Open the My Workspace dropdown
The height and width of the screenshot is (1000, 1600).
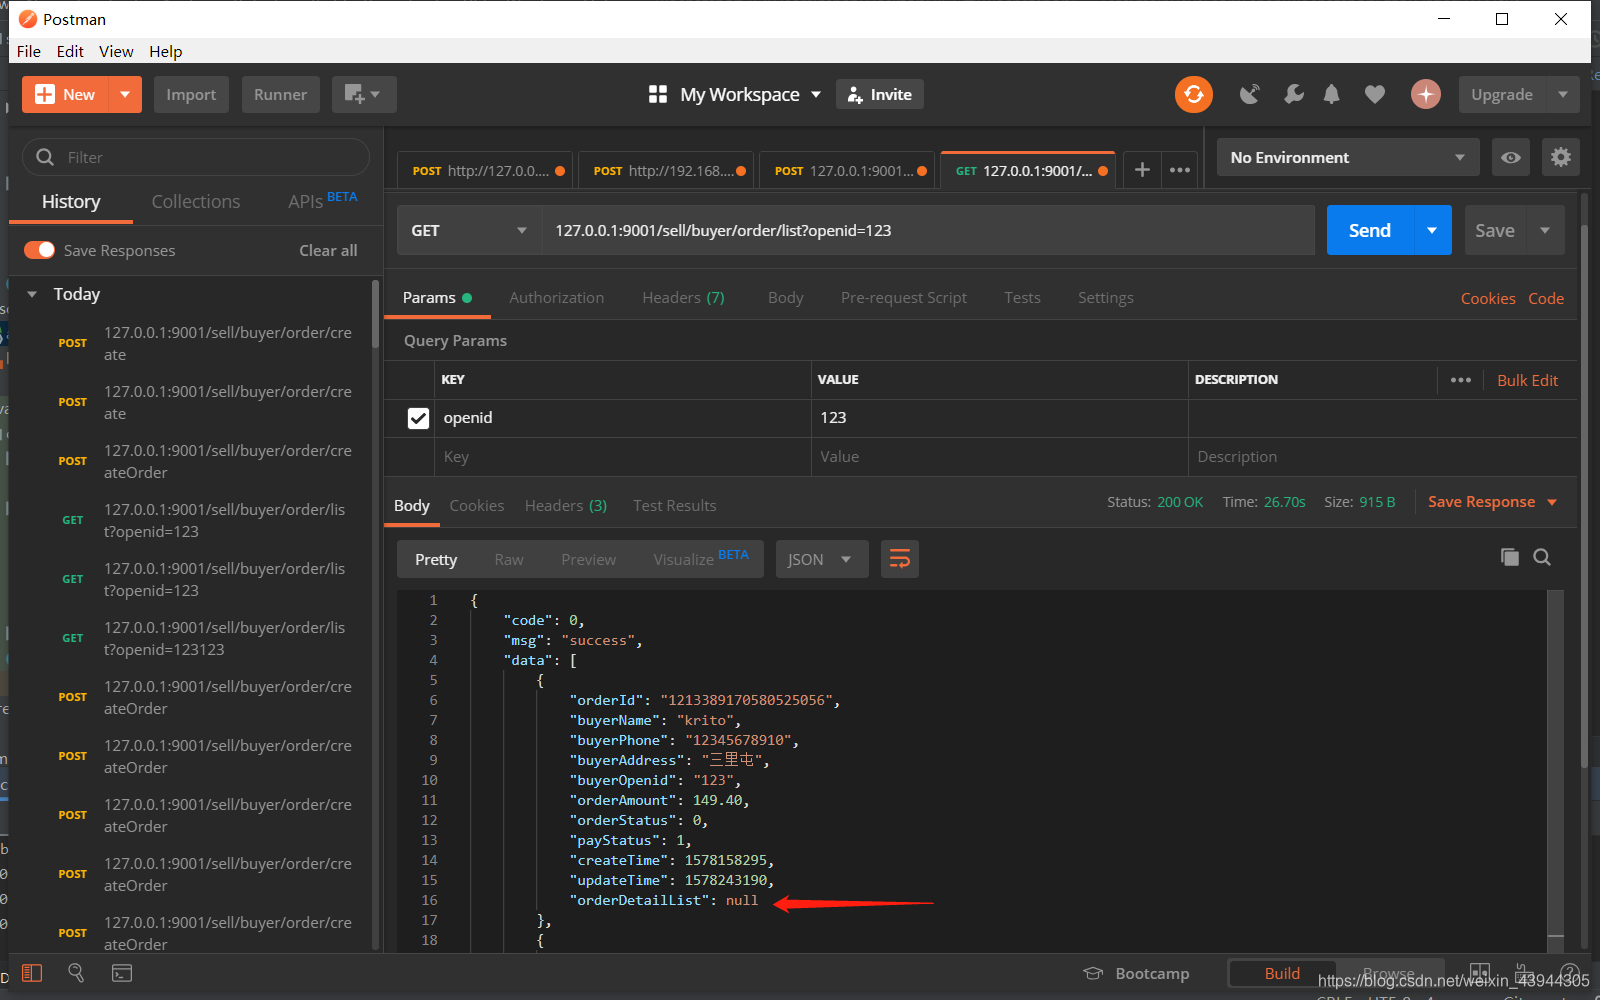coord(749,95)
